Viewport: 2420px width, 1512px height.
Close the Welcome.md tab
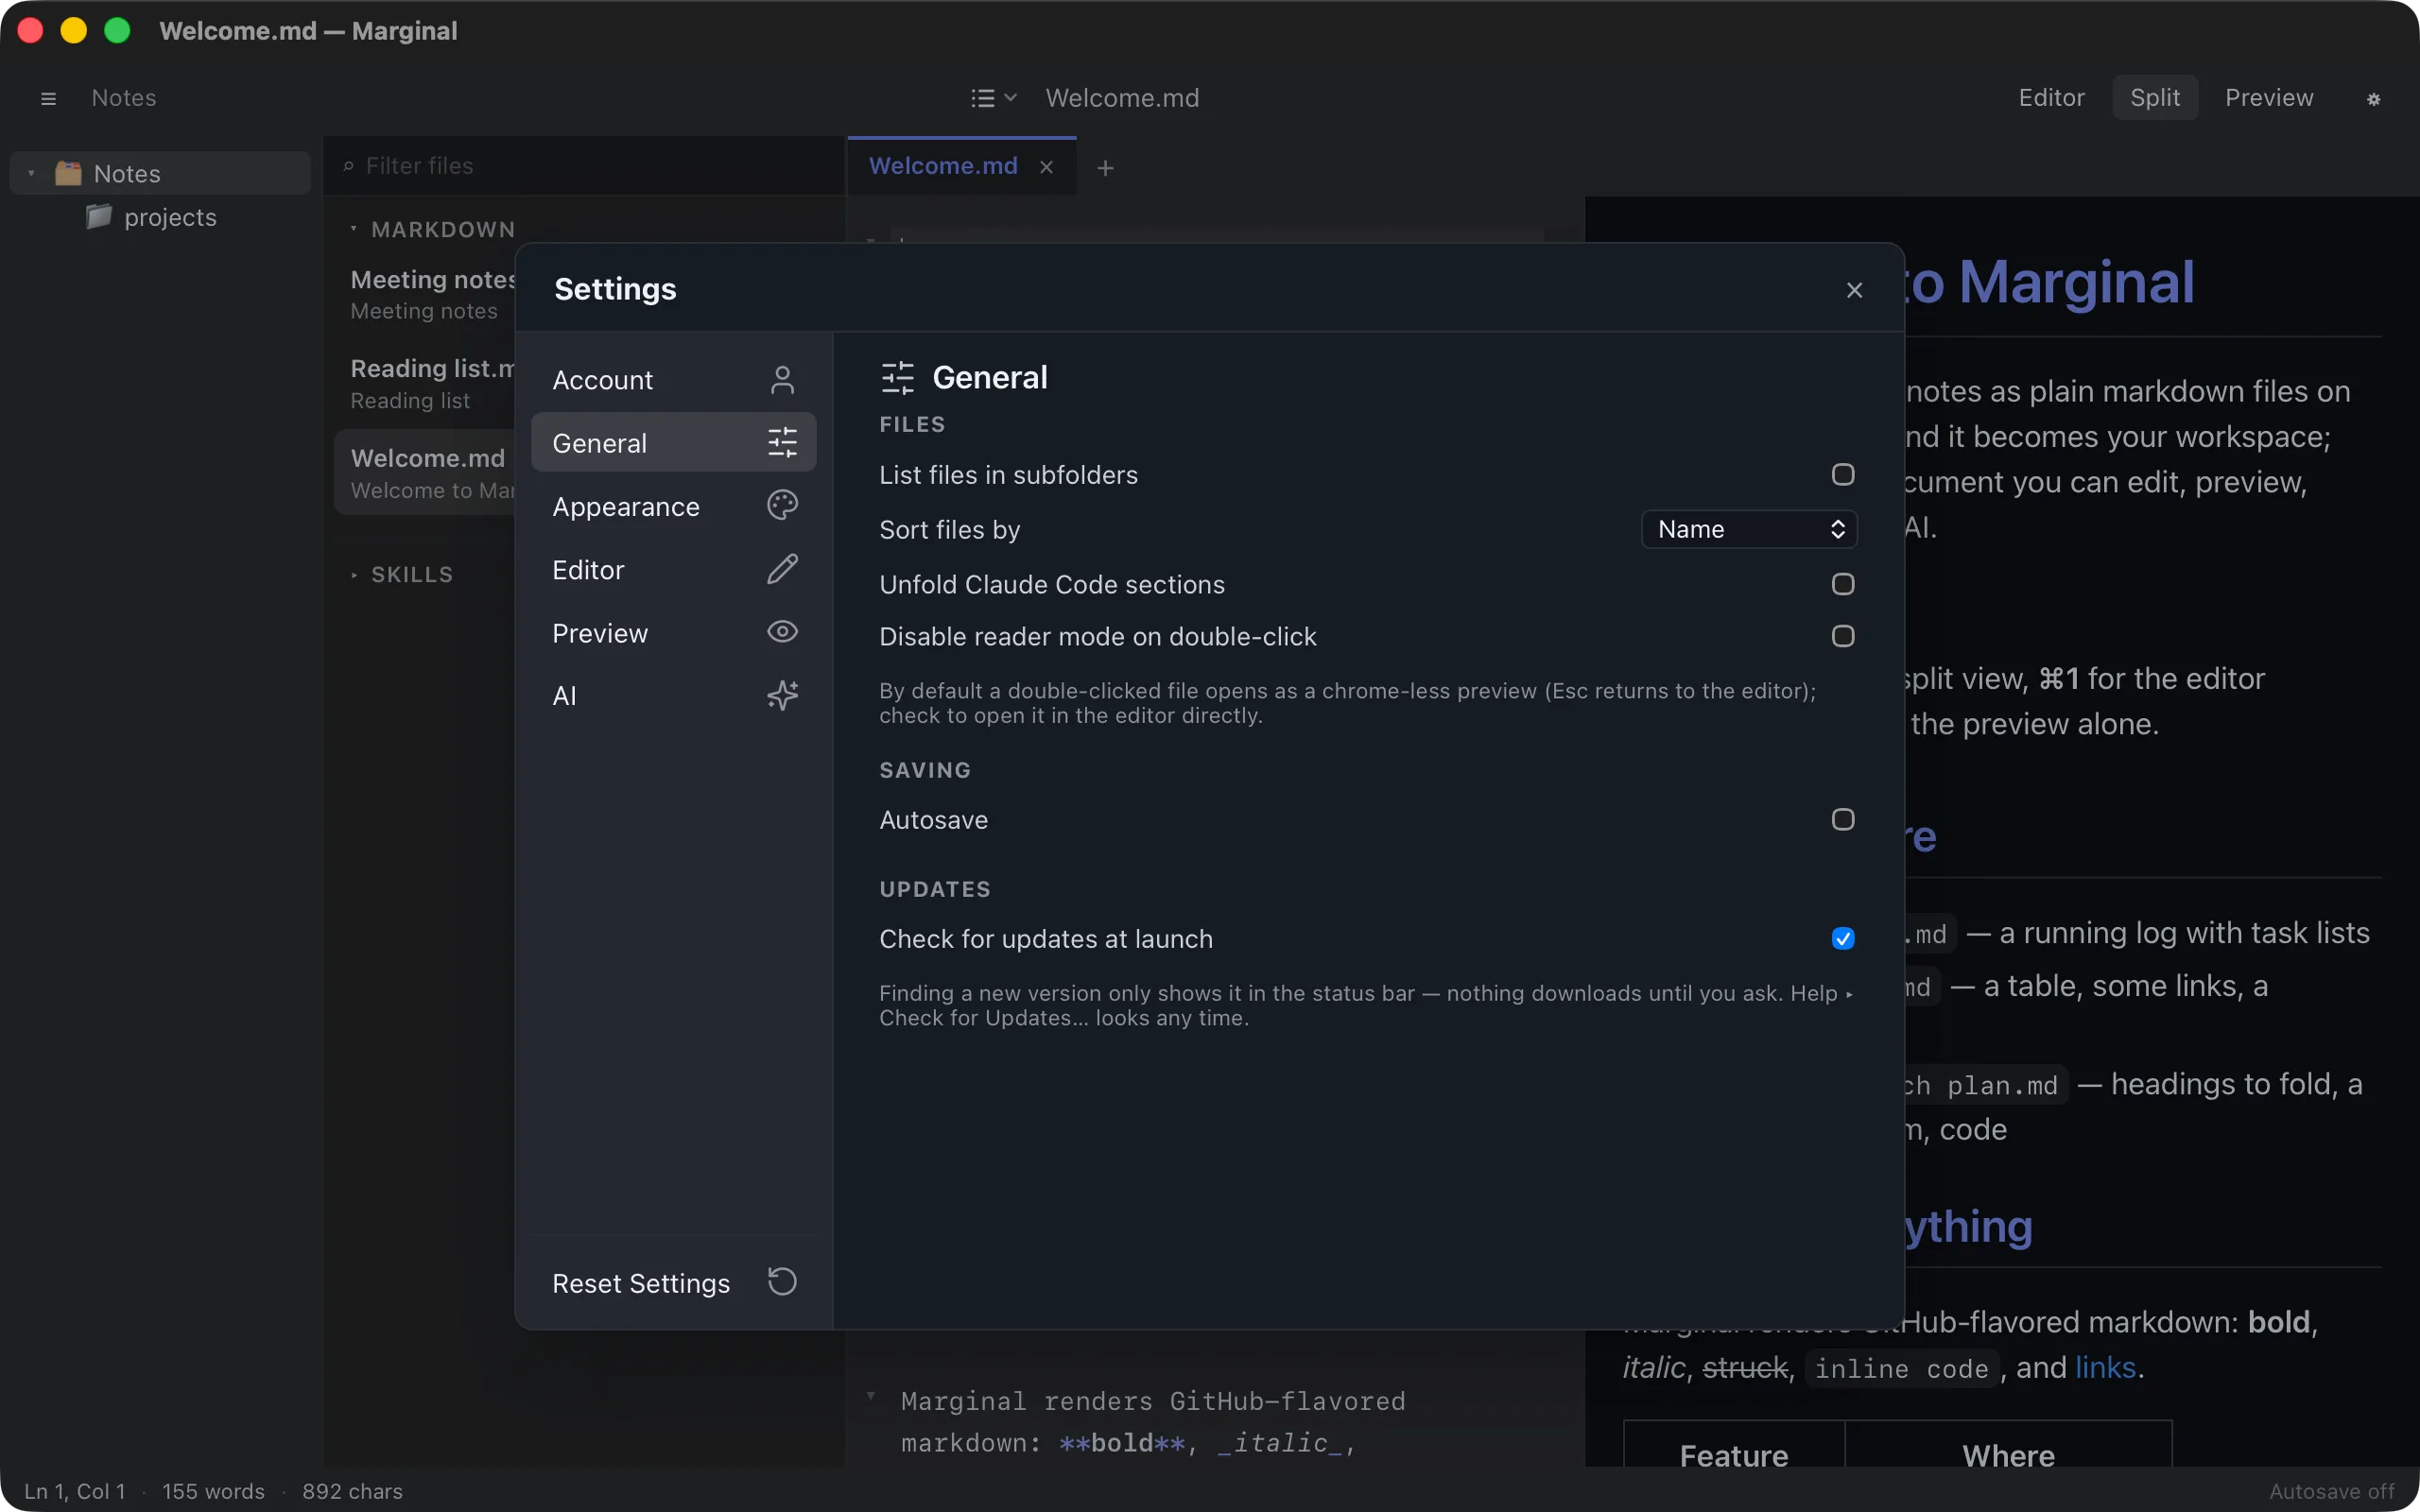1046,167
